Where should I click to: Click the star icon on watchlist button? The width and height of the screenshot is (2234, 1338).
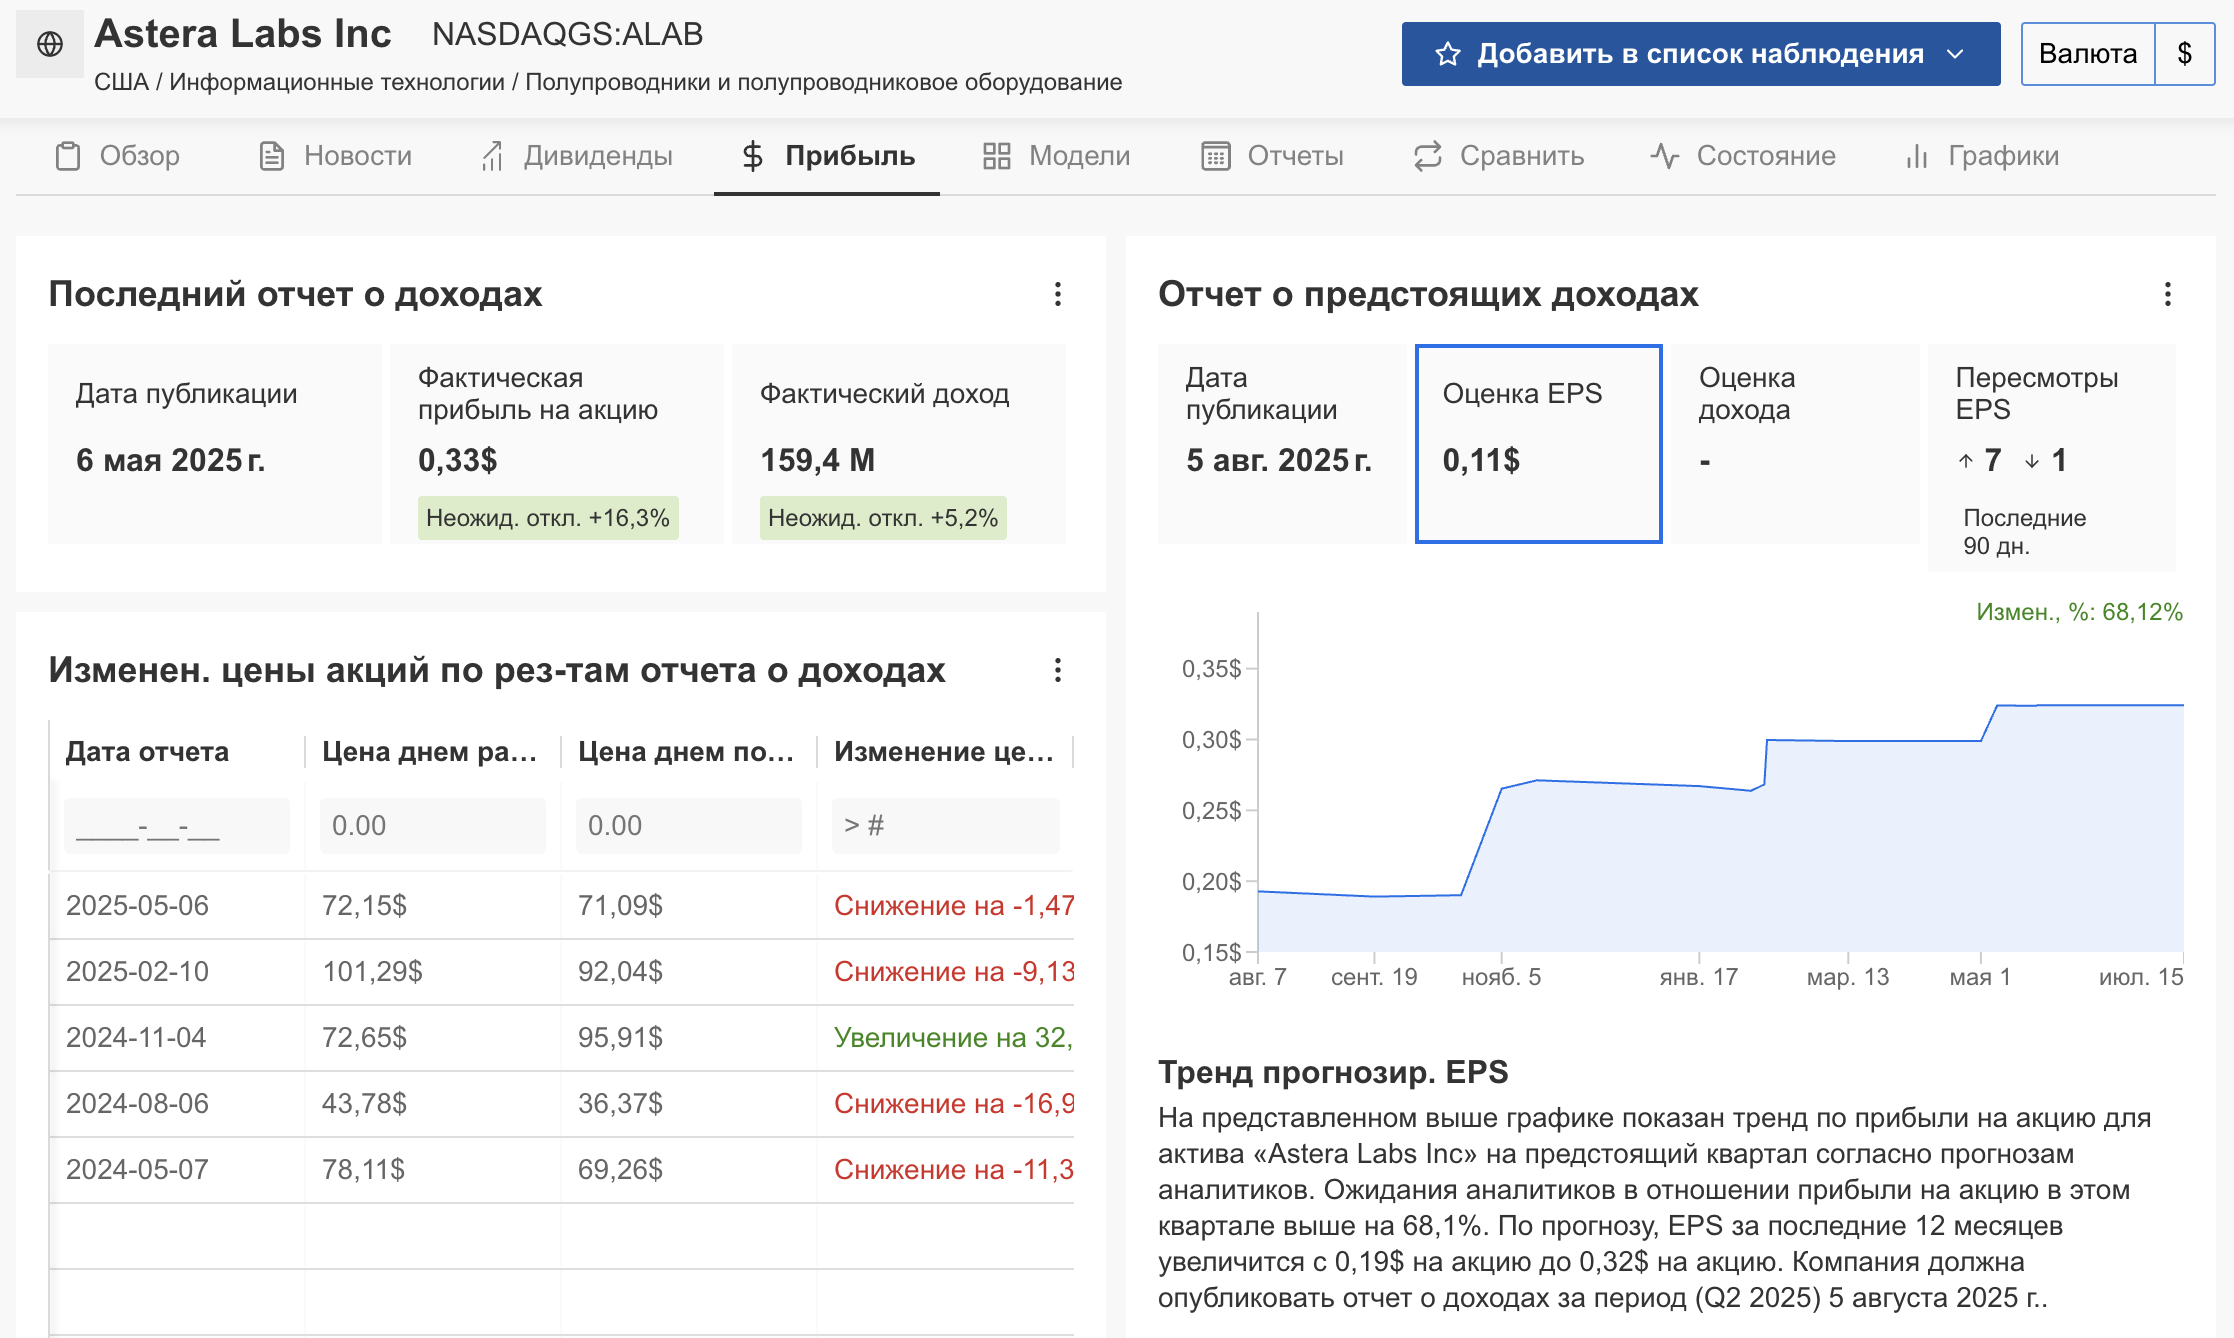1447,54
